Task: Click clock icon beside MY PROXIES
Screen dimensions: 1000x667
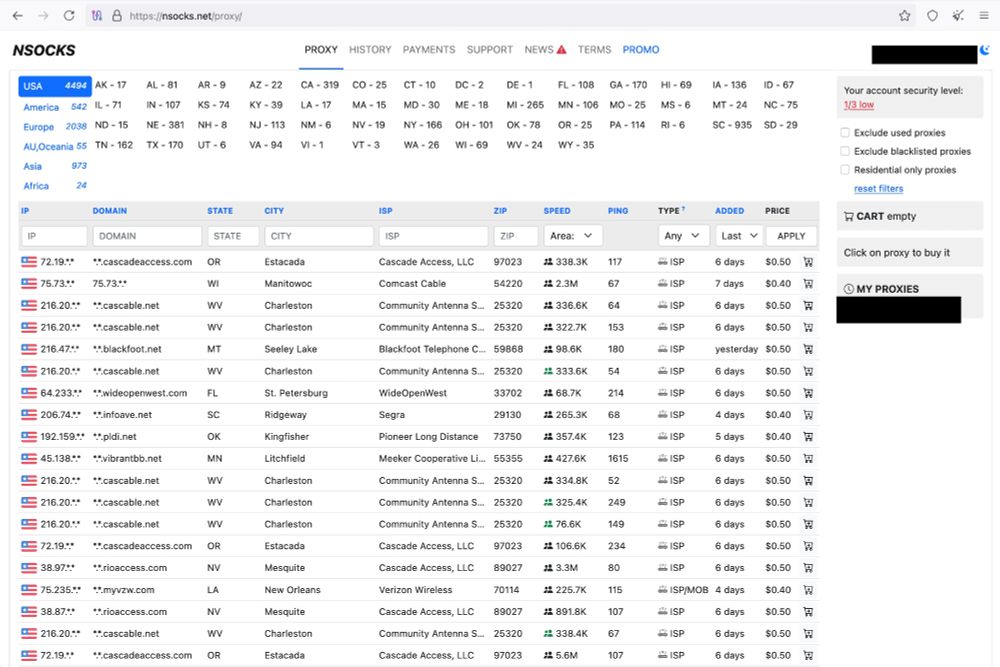Action: pyautogui.click(x=848, y=289)
